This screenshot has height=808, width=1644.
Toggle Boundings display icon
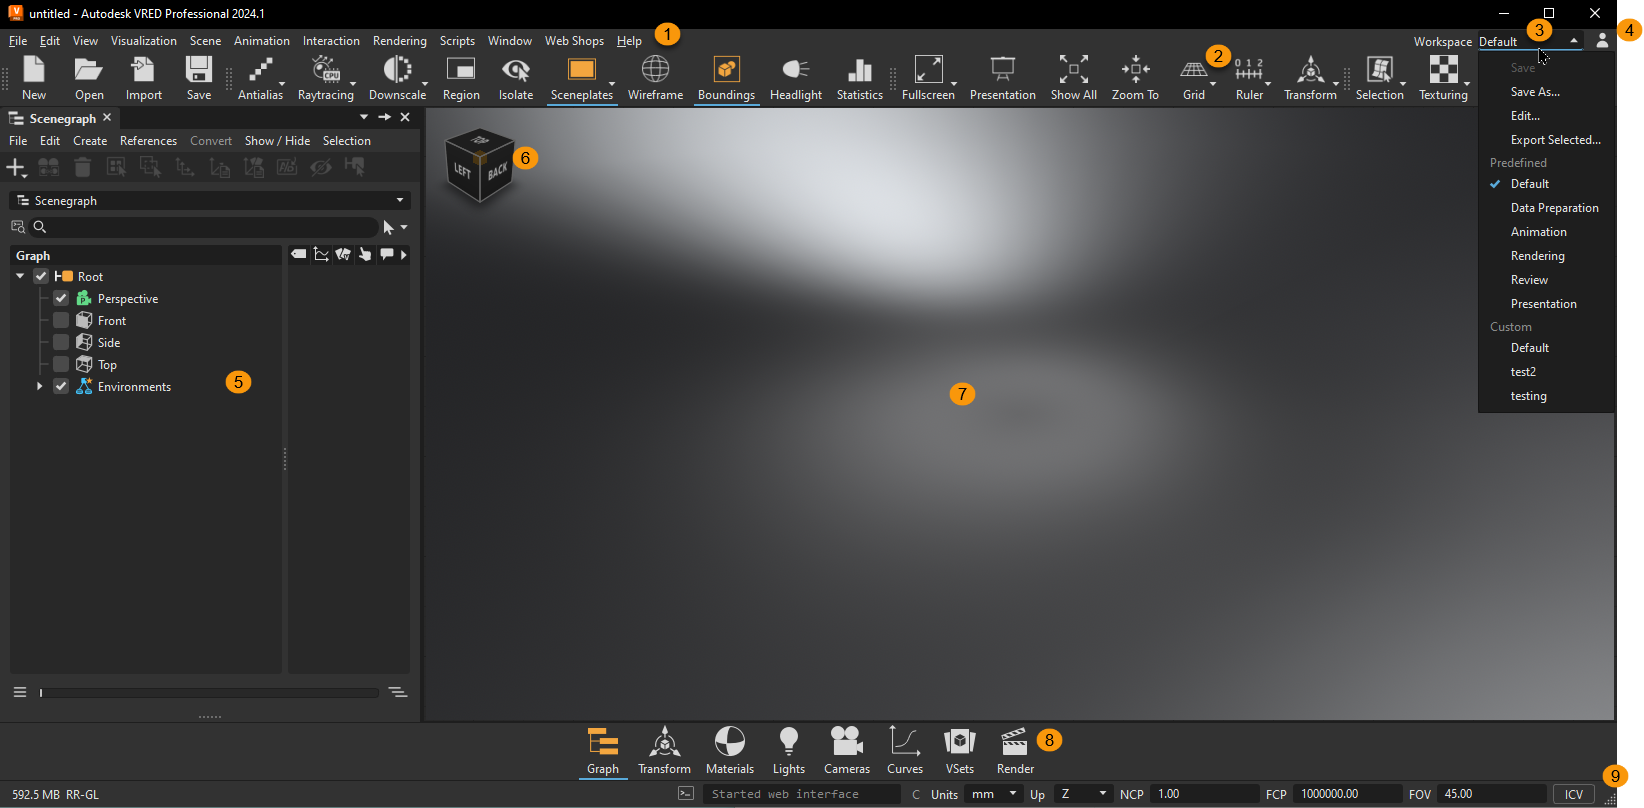726,78
